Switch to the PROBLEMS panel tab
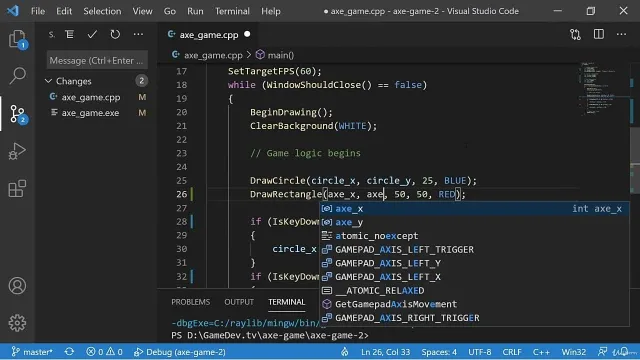The image size is (640, 360). click(191, 302)
